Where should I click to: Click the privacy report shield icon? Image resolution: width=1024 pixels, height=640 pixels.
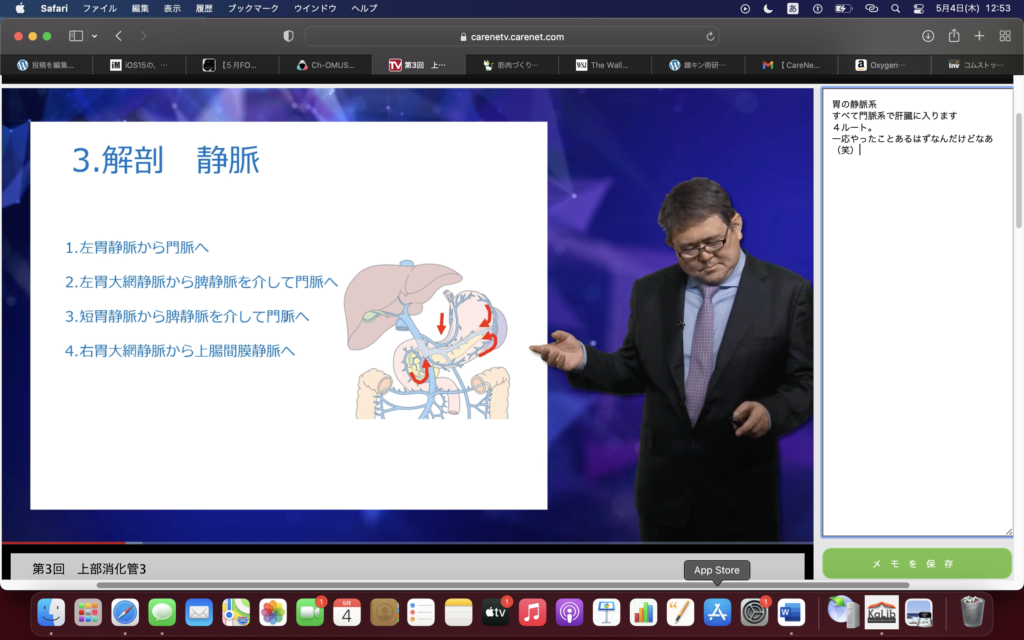click(x=289, y=36)
